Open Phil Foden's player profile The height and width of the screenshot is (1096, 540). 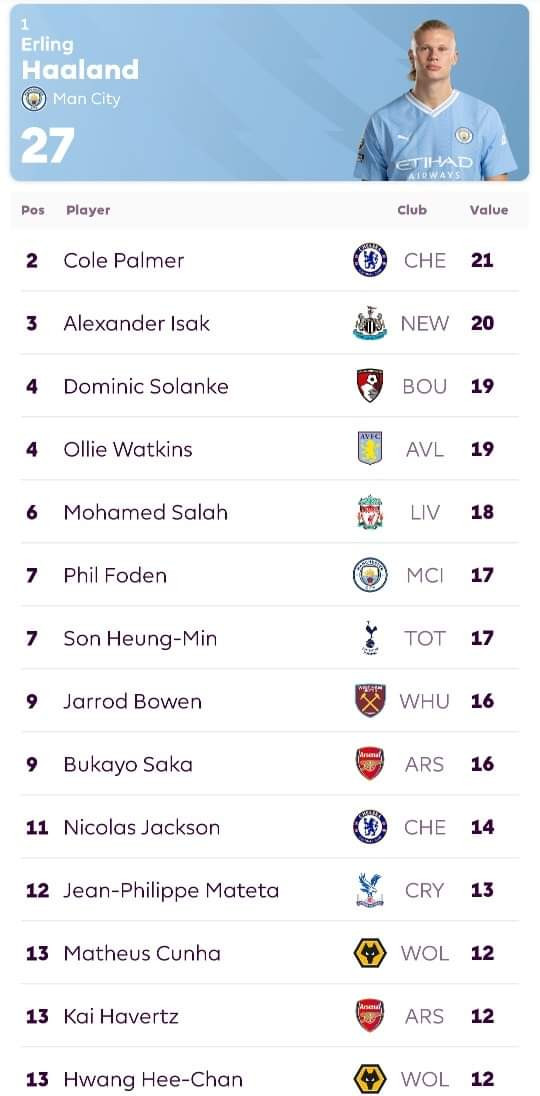[115, 575]
